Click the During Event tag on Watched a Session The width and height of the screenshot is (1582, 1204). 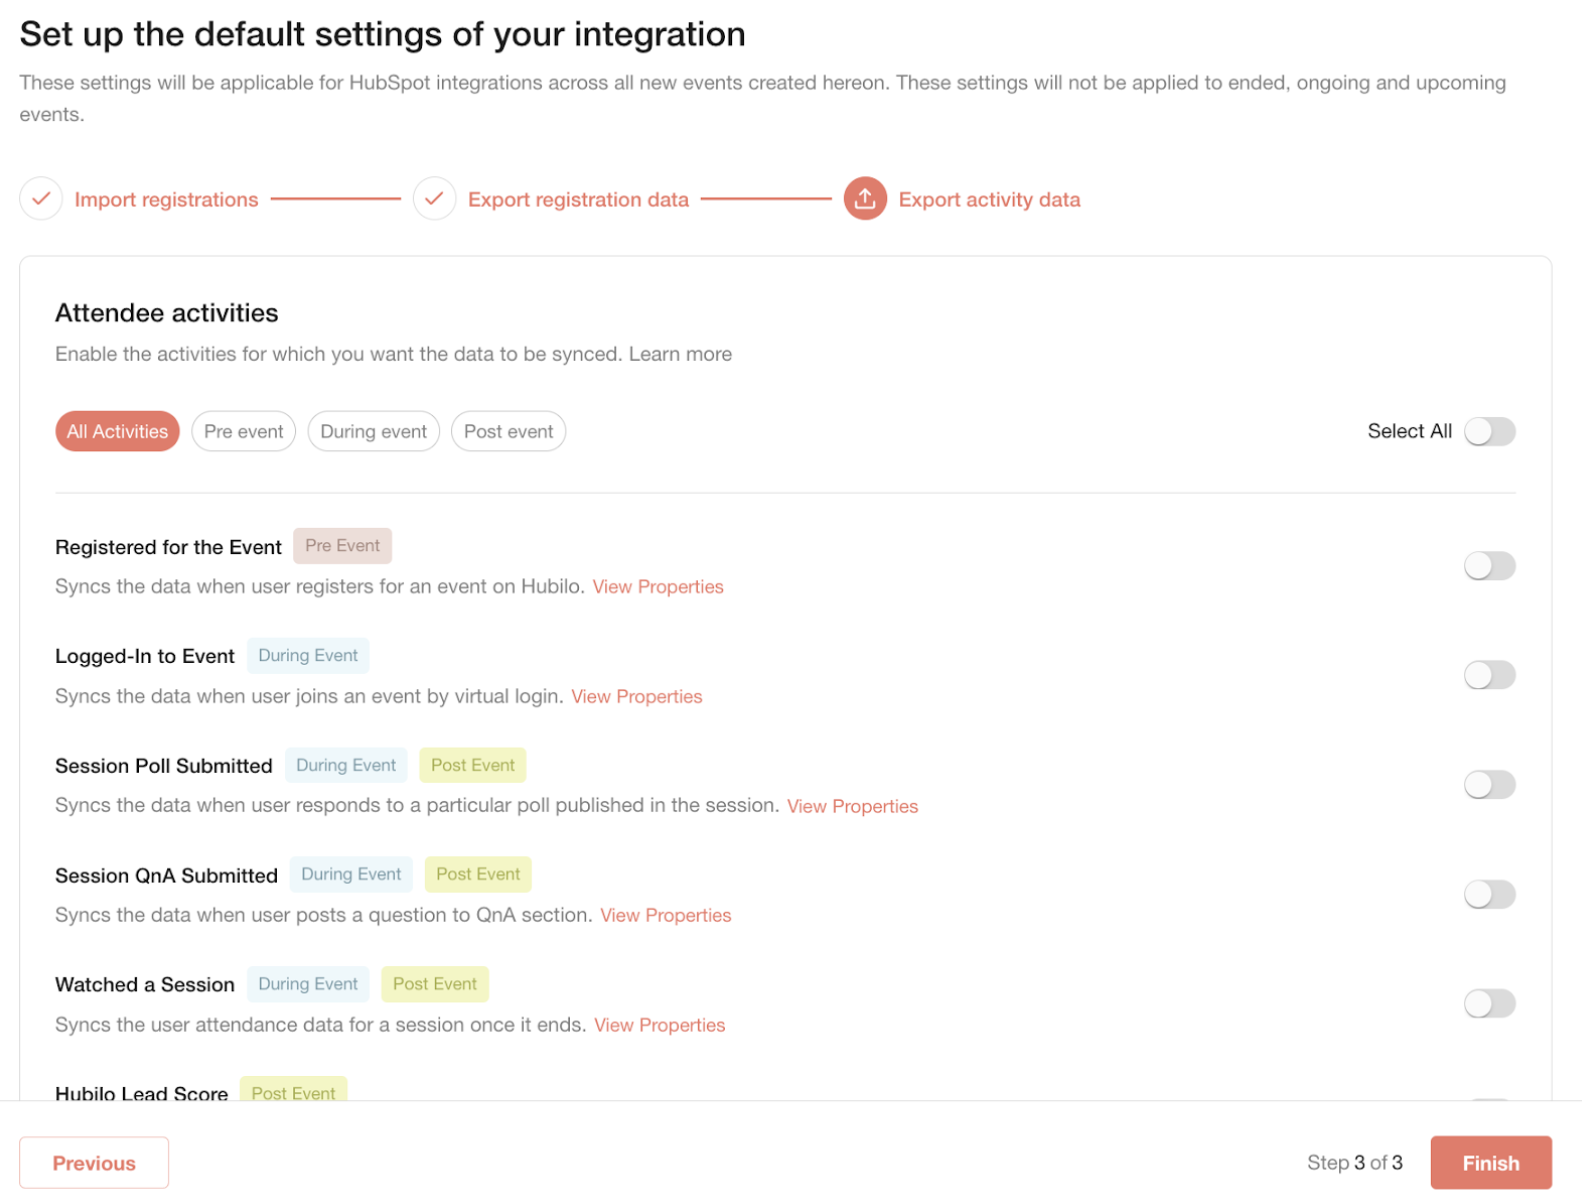point(308,985)
